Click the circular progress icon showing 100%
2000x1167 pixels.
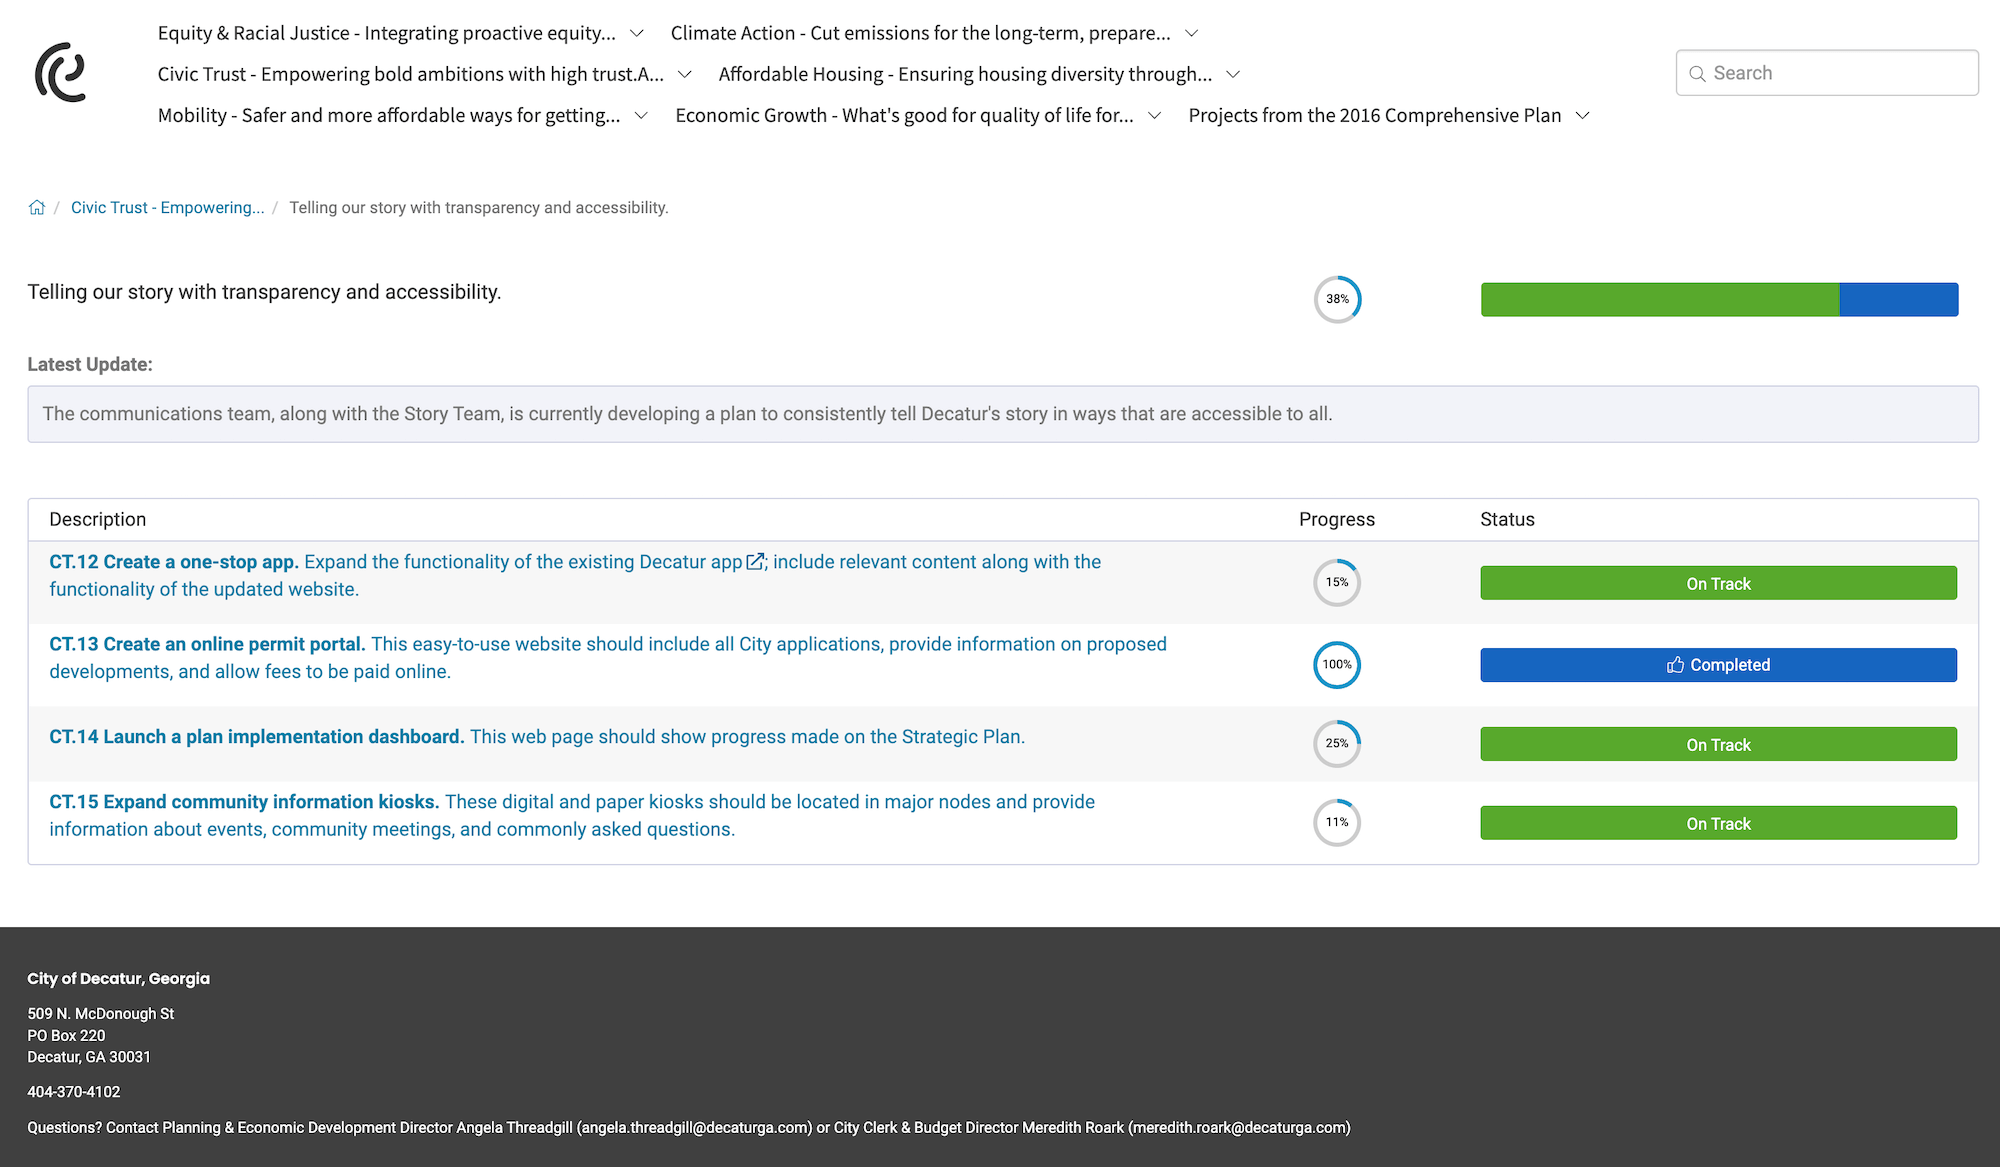[x=1336, y=664]
